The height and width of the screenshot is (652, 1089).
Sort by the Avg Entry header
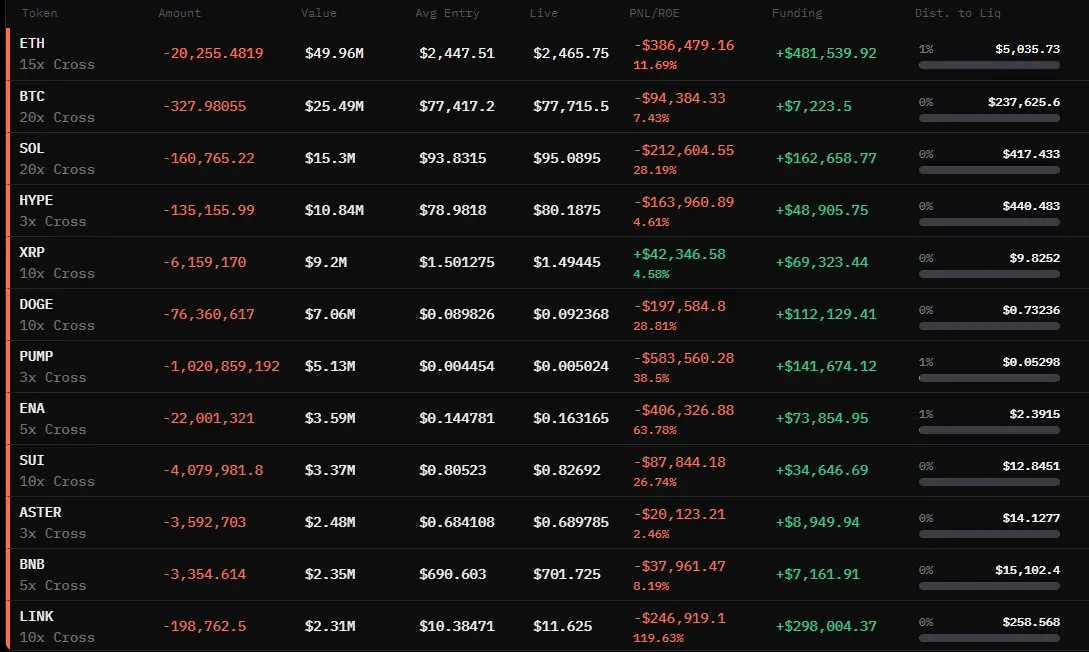[447, 13]
